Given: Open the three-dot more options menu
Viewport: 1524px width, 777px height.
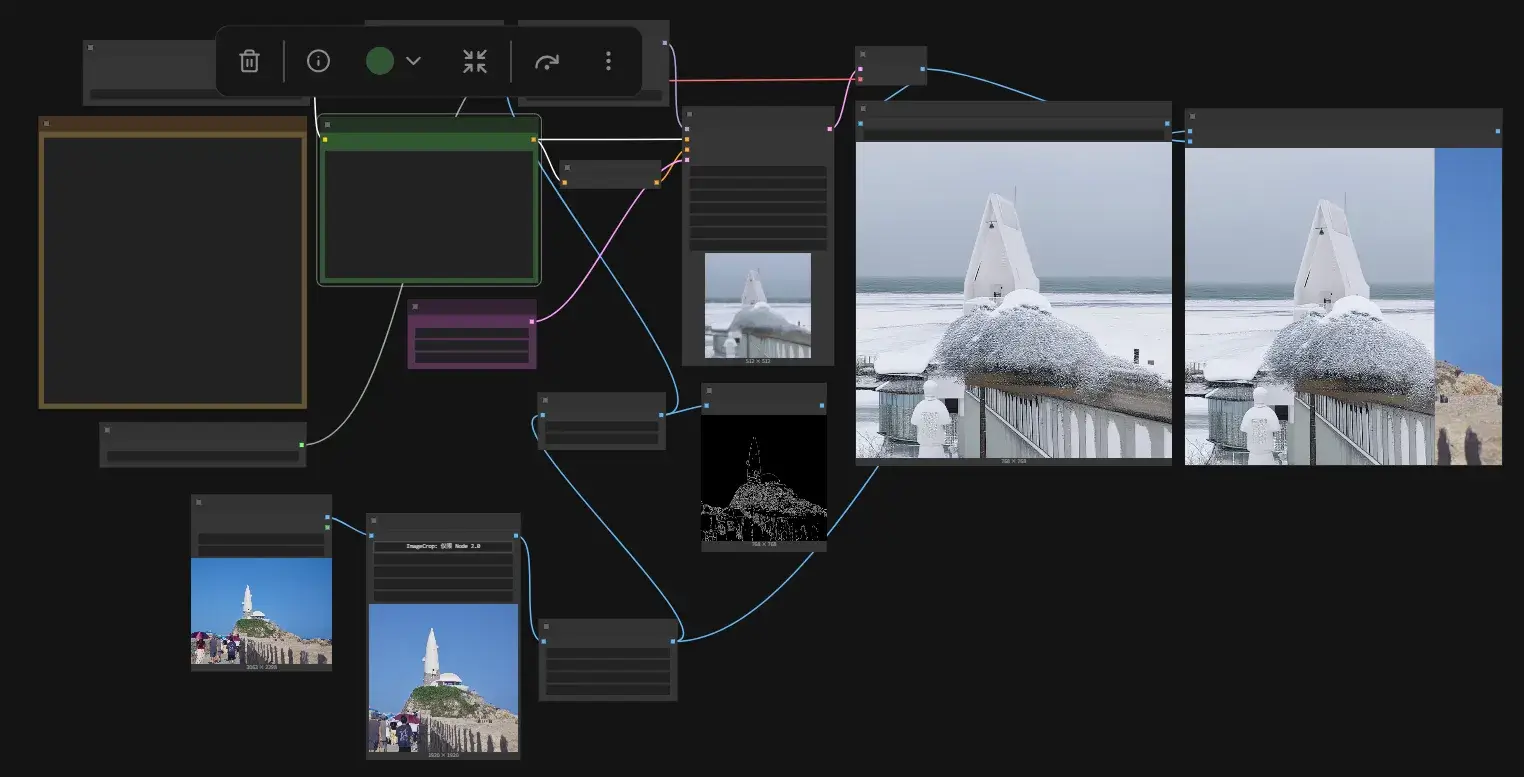Looking at the screenshot, I should click(x=608, y=61).
